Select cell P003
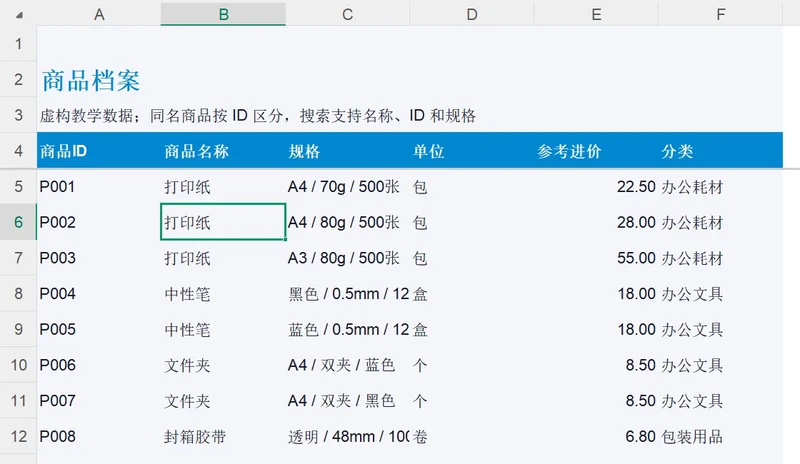The image size is (800, 464). (x=99, y=258)
